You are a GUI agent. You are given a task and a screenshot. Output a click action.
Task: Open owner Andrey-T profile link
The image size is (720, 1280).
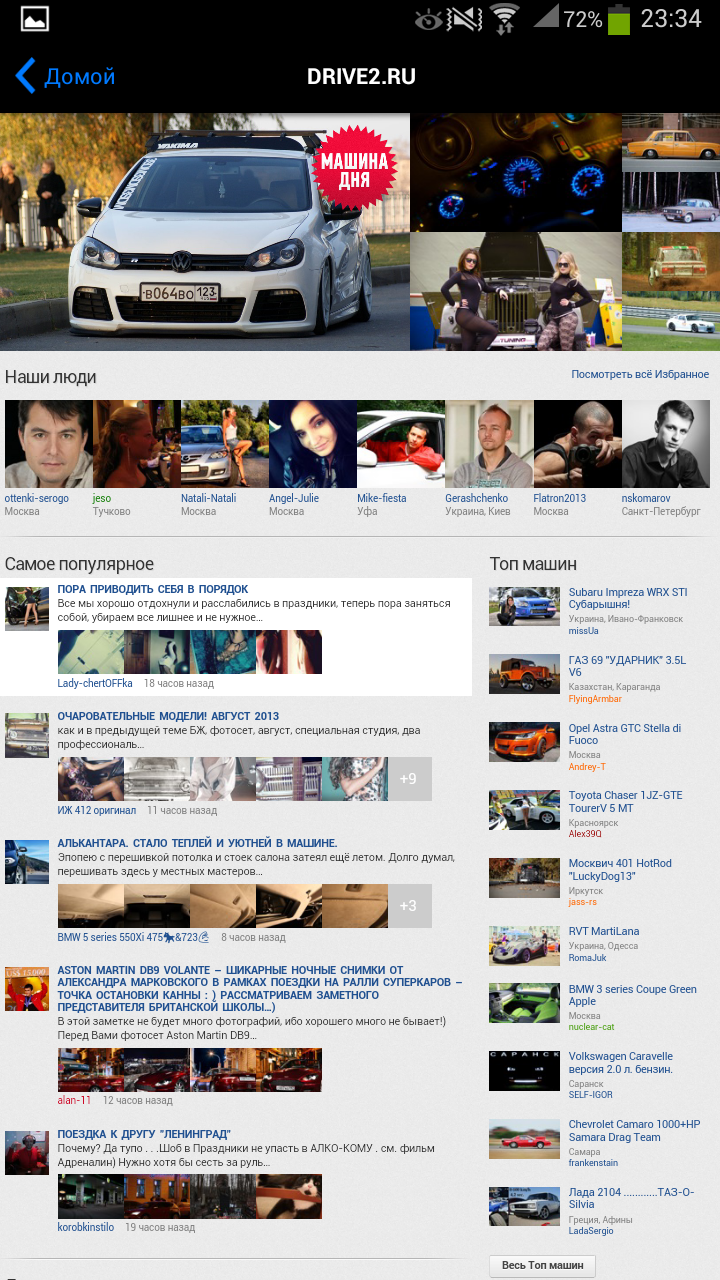[x=587, y=767]
